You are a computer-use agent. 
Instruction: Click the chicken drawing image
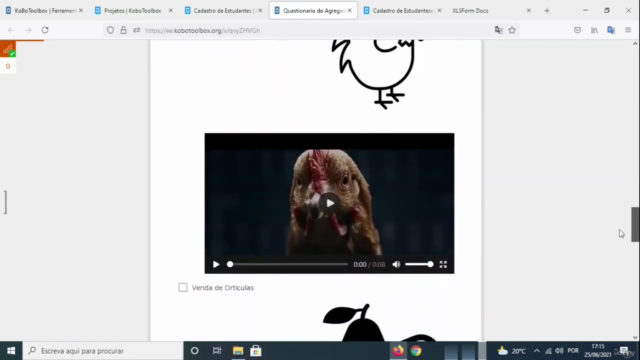378,75
